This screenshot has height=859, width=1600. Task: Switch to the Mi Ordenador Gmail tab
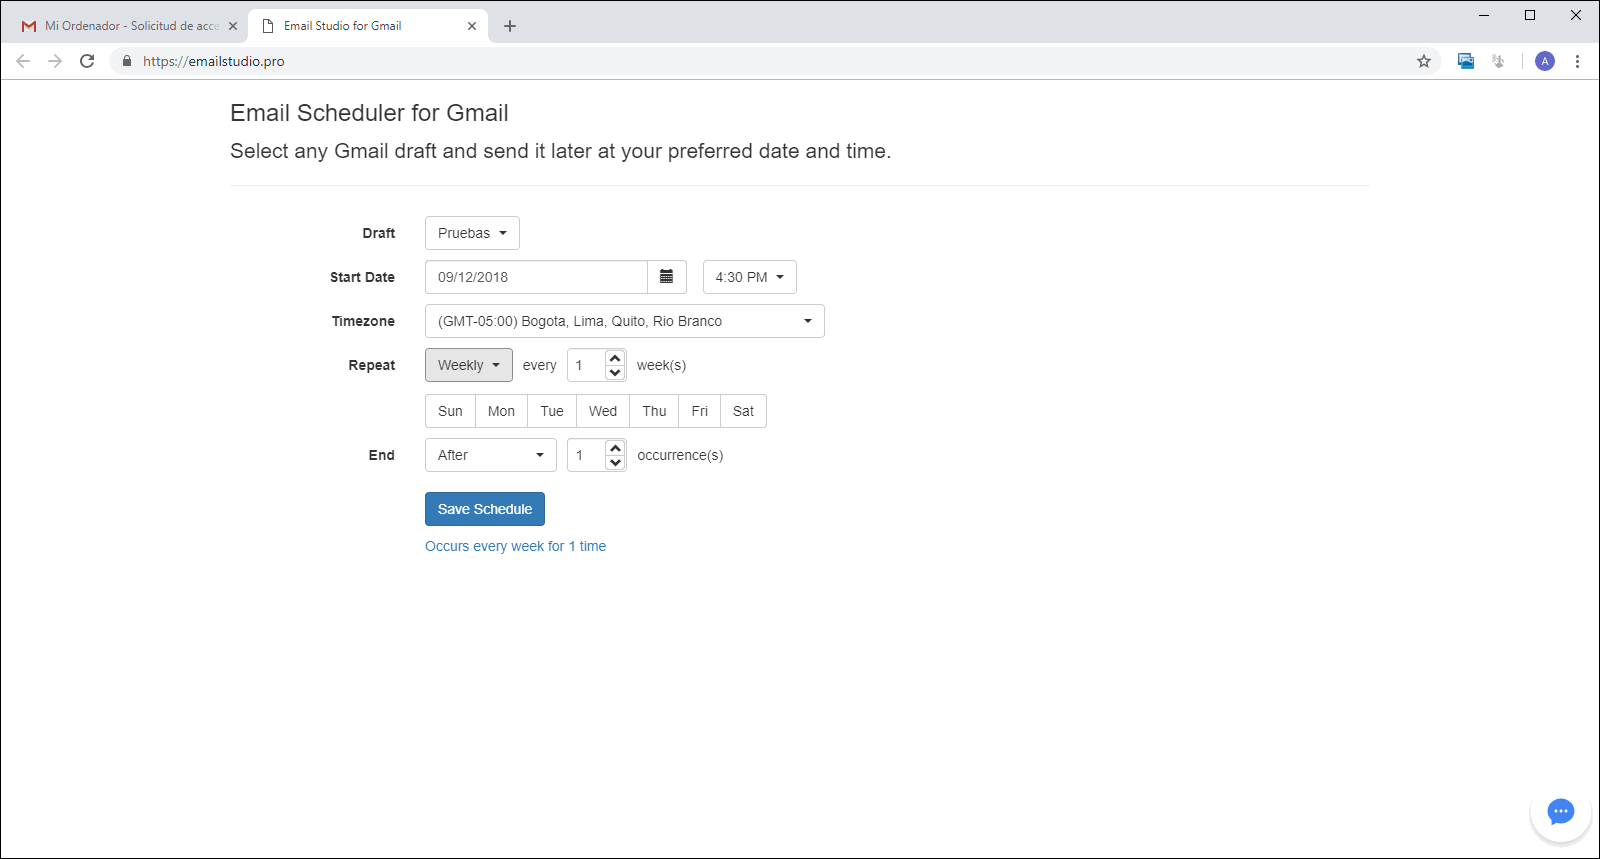130,26
